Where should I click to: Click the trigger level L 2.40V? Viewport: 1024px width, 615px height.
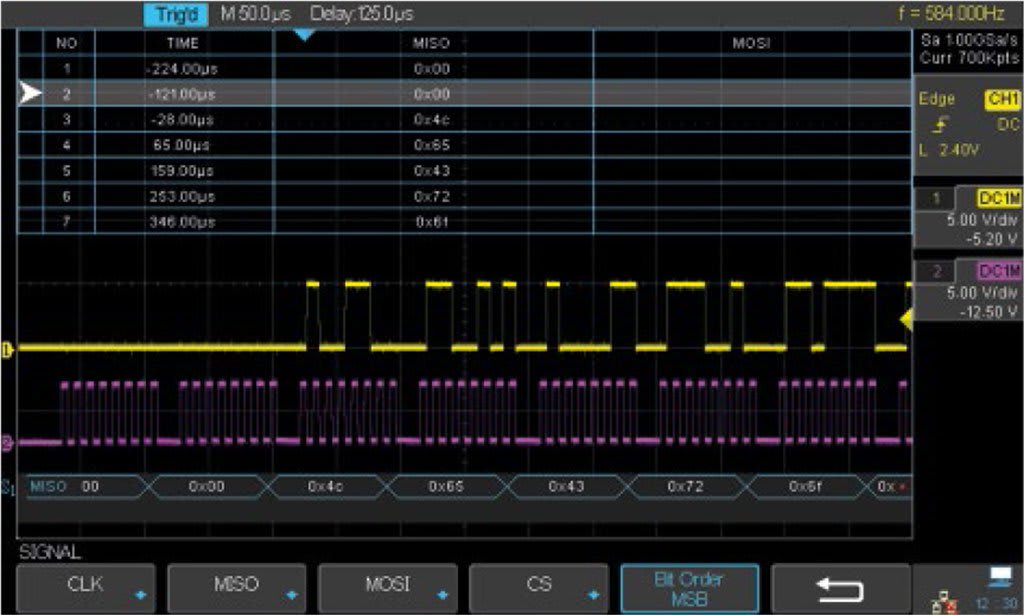pos(949,150)
